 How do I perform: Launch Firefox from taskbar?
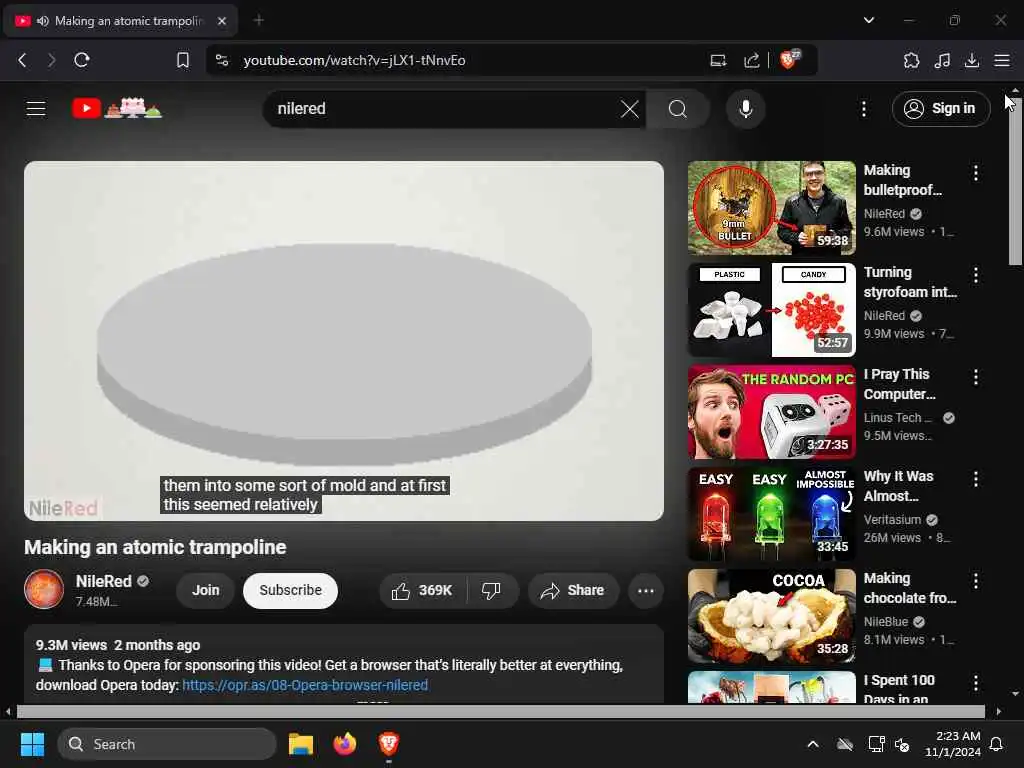pyautogui.click(x=345, y=744)
